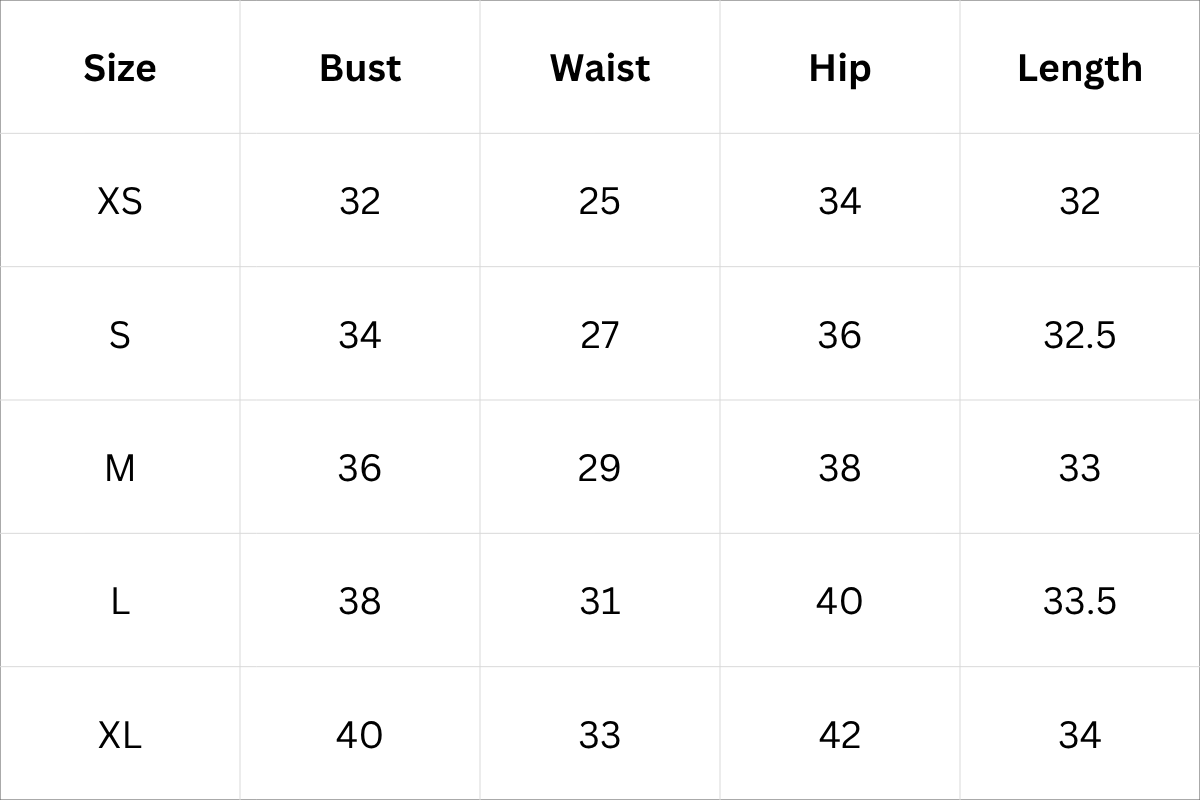Image resolution: width=1200 pixels, height=800 pixels.
Task: Select the M size row label
Action: coord(120,467)
